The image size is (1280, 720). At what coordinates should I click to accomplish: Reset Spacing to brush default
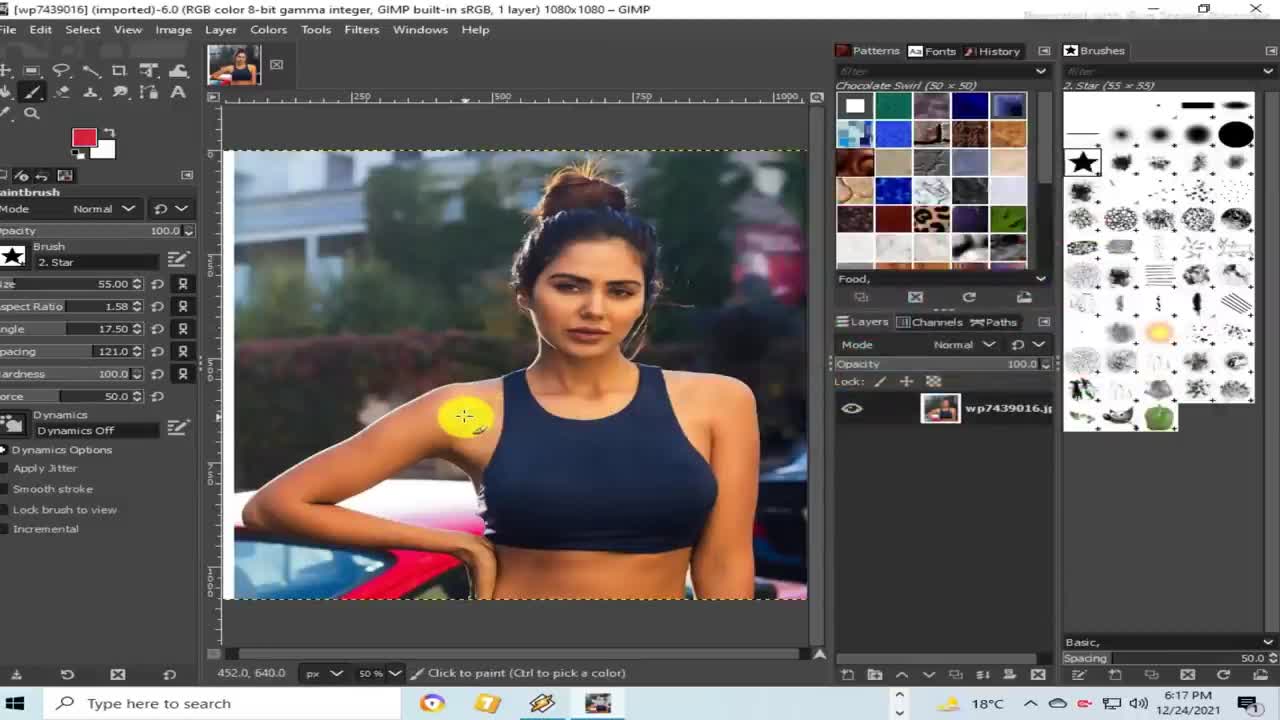click(158, 351)
